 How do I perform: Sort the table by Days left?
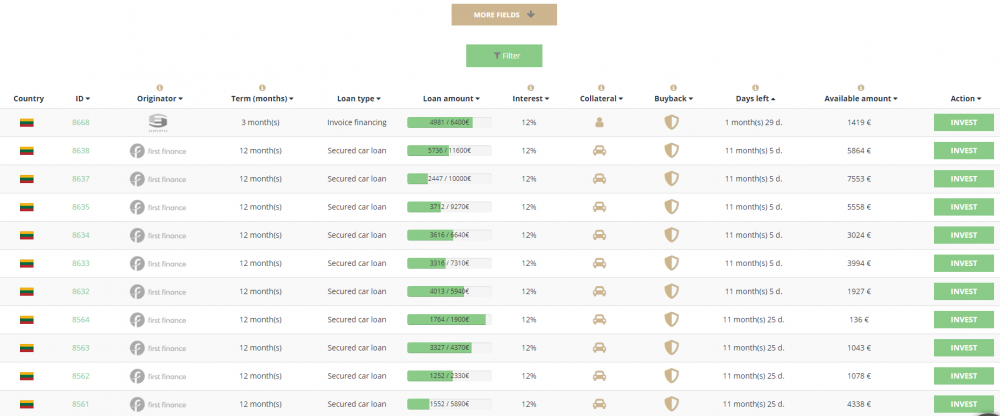[x=756, y=99]
